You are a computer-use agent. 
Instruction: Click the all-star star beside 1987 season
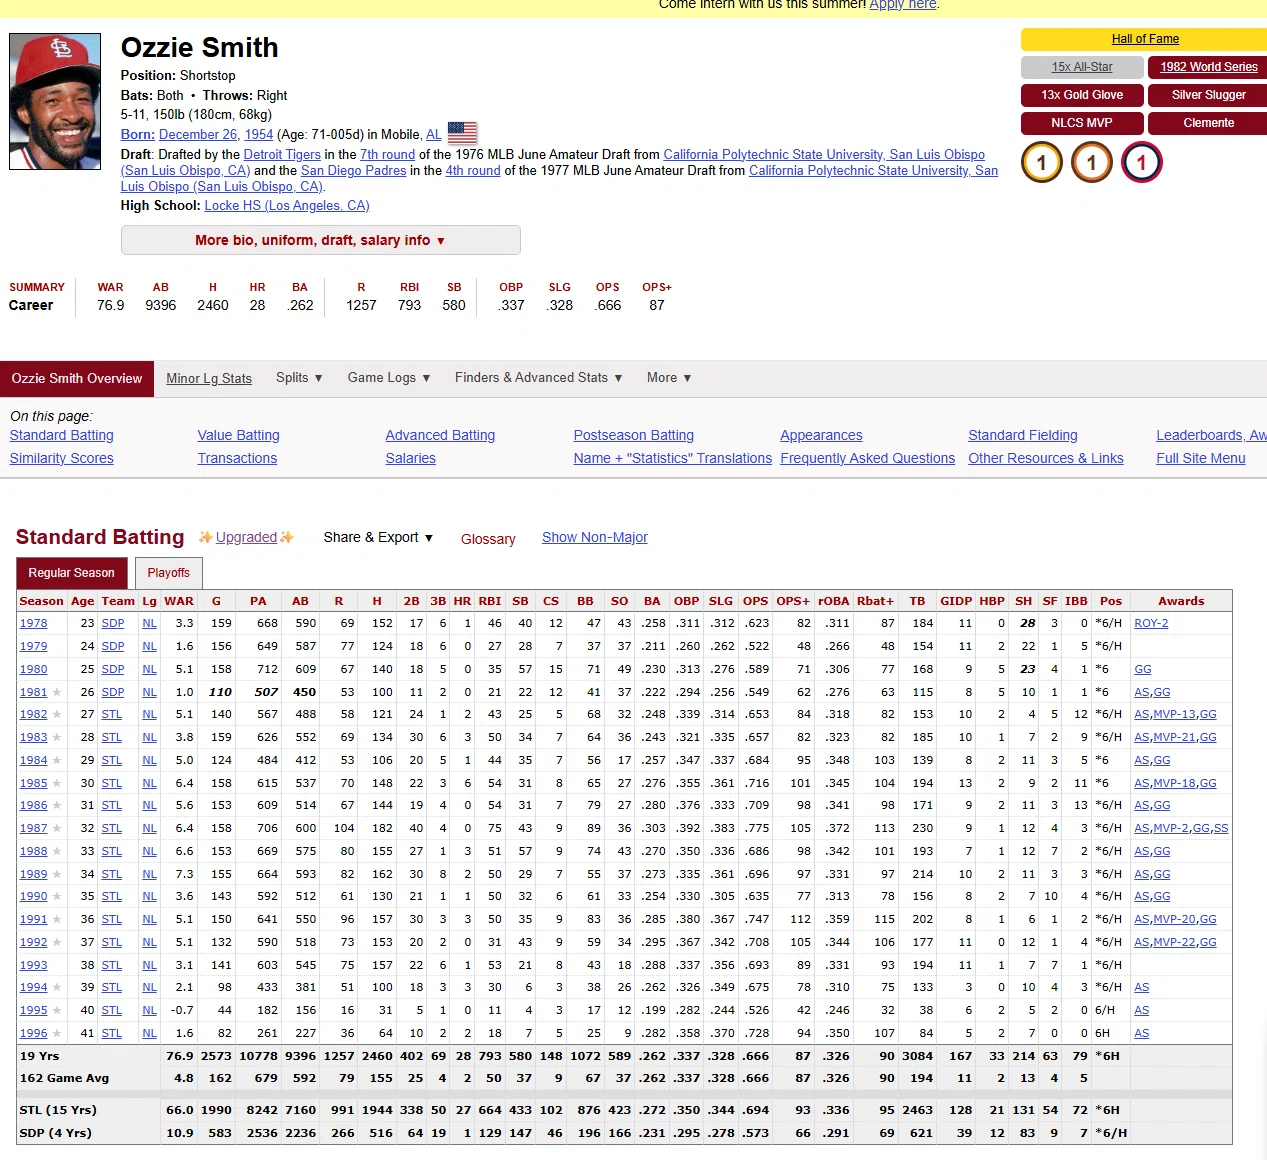pyautogui.click(x=57, y=828)
